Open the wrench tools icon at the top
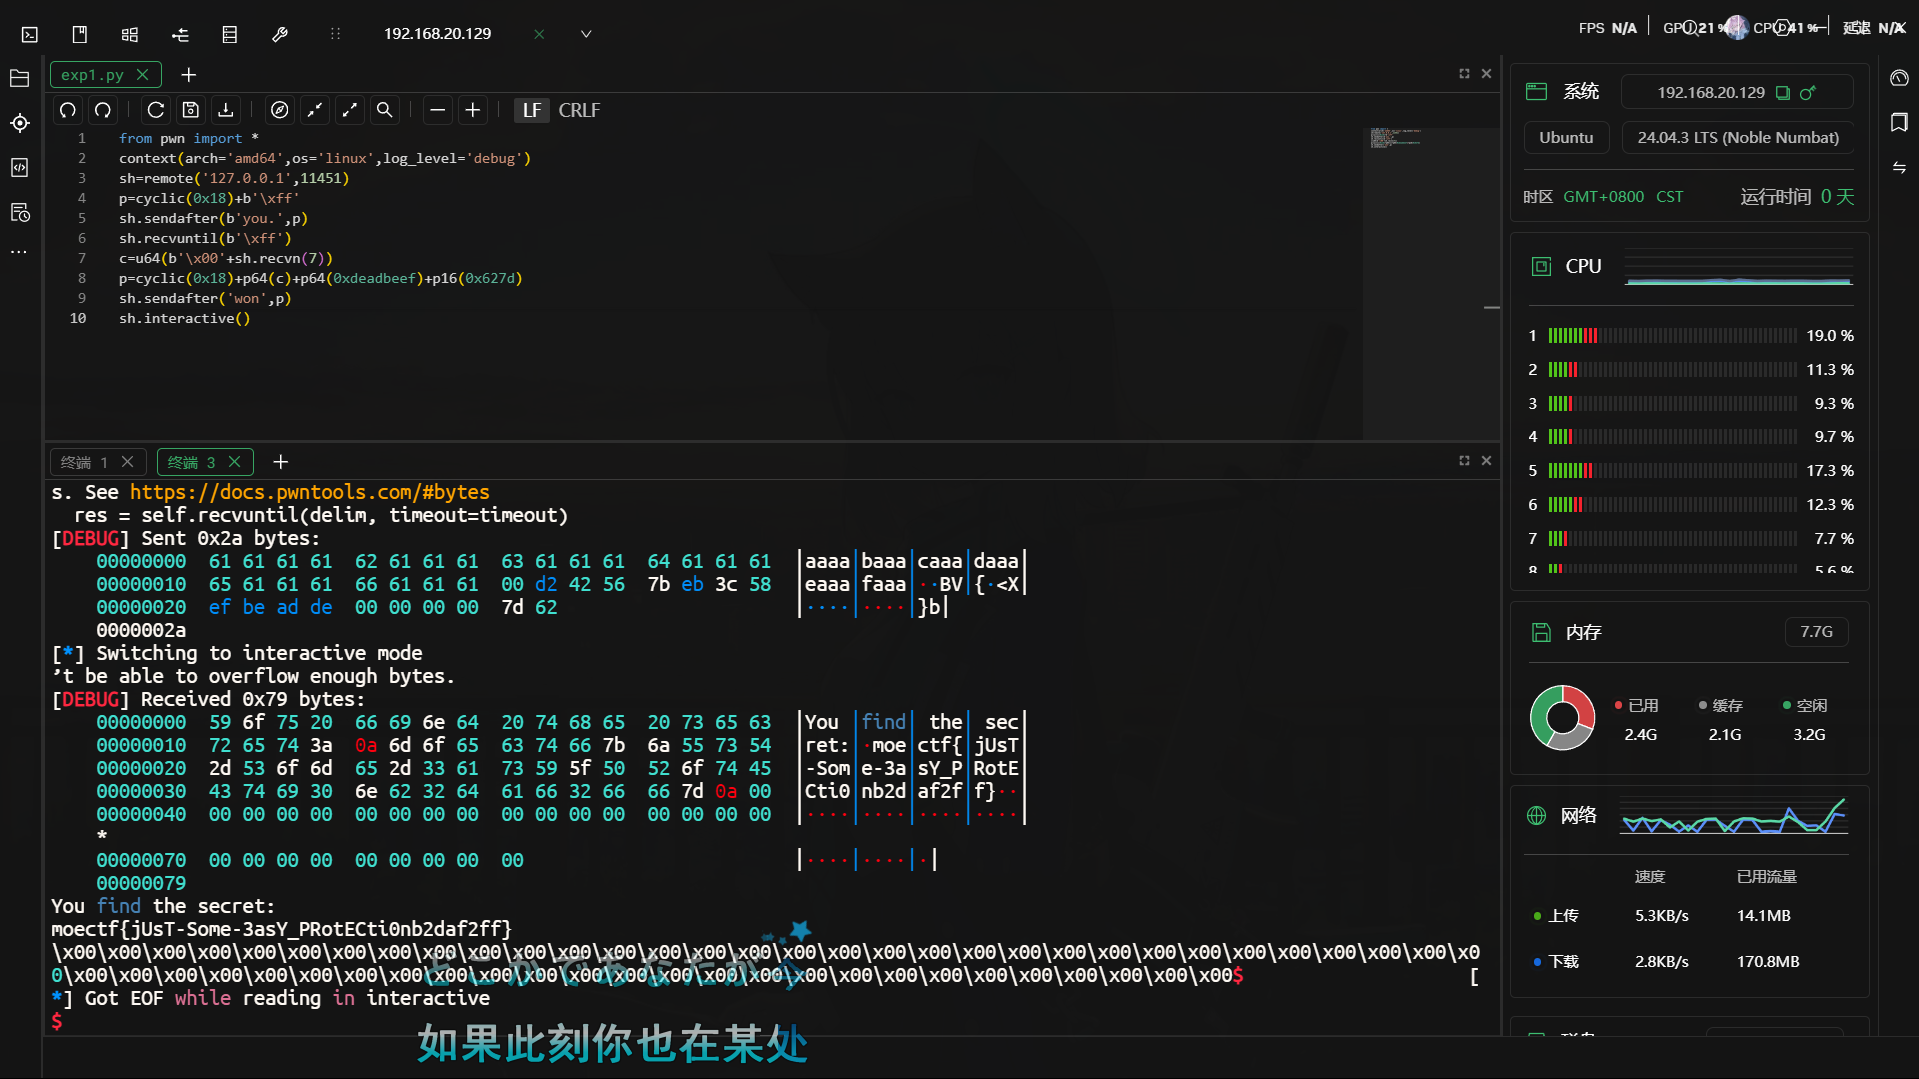 [280, 33]
